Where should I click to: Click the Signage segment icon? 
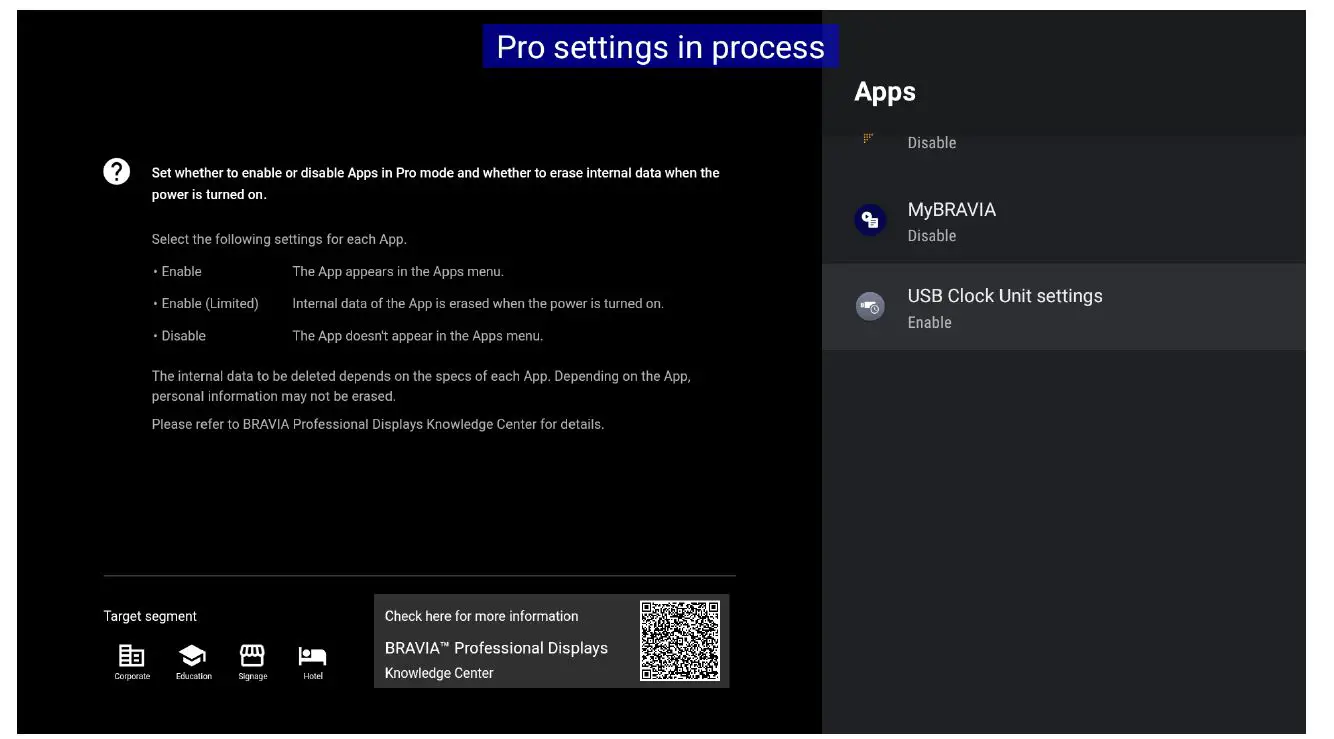[x=252, y=661]
